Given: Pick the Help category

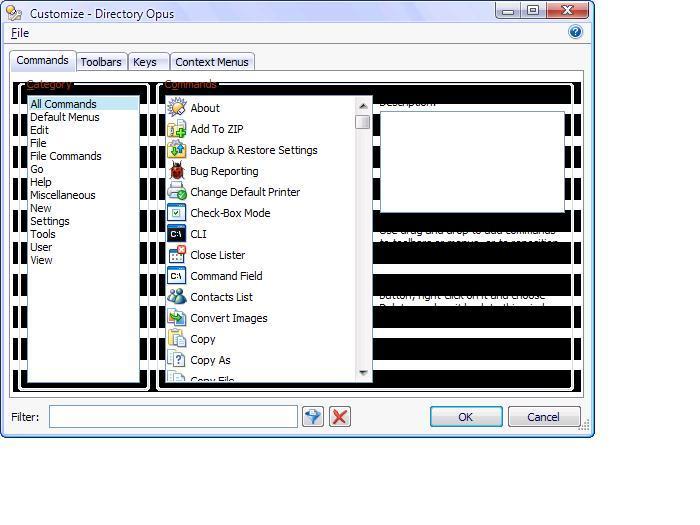Looking at the screenshot, I should [83, 182].
